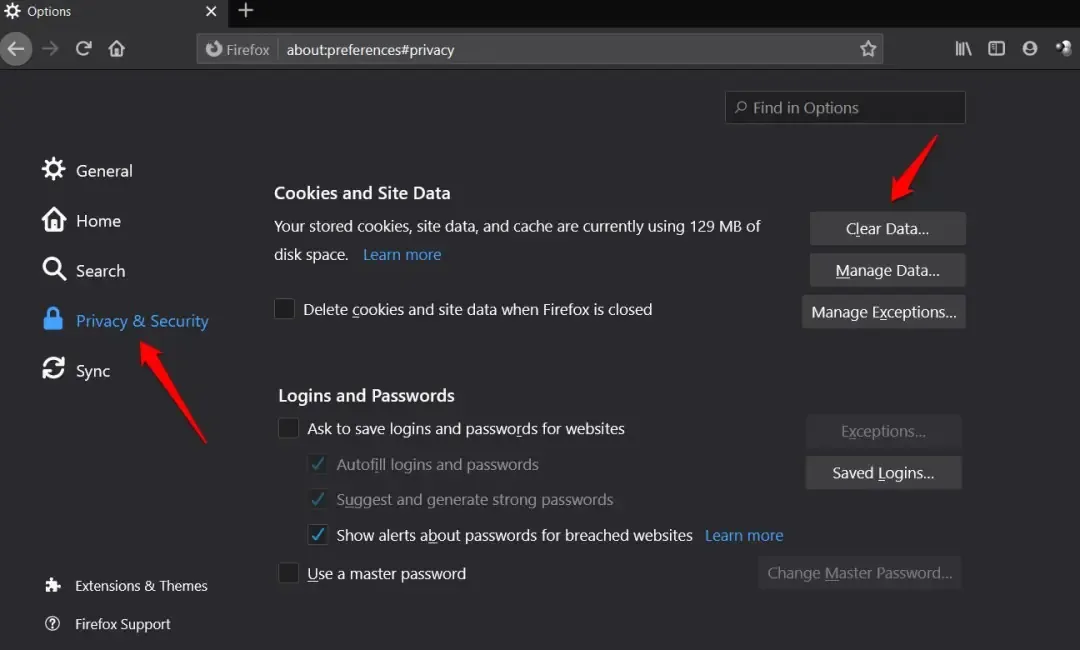
Task: Bookmark this page with the star icon
Action: (x=868, y=49)
